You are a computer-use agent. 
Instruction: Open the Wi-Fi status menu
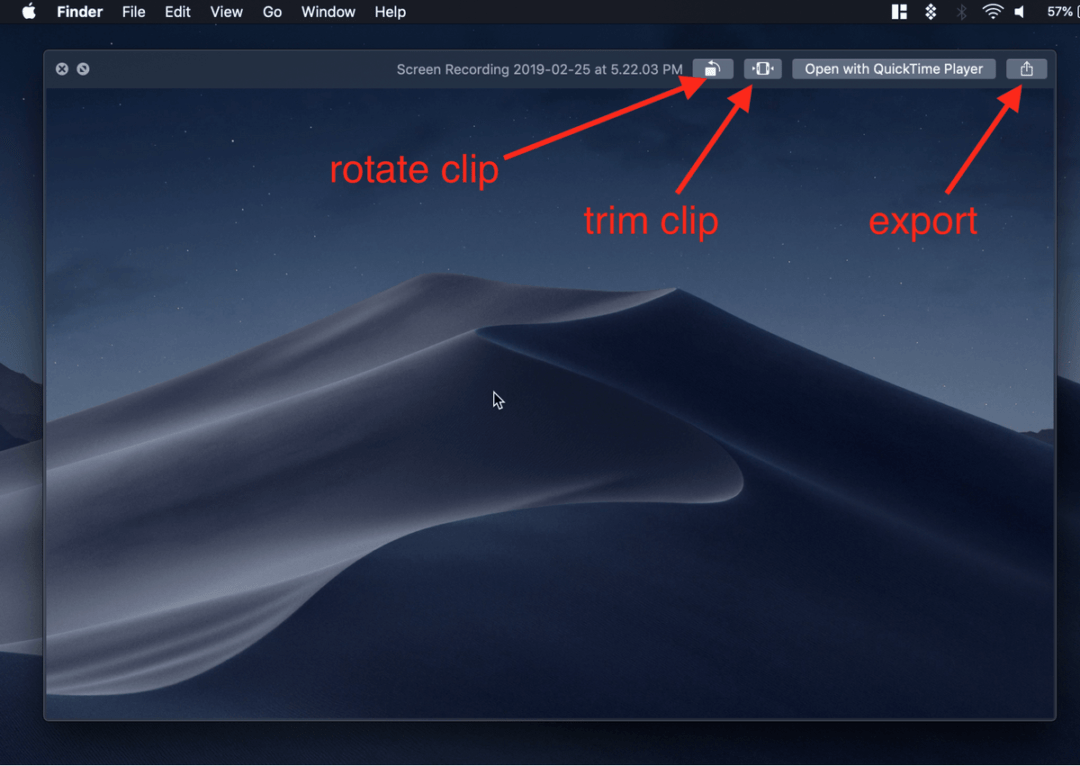point(991,12)
